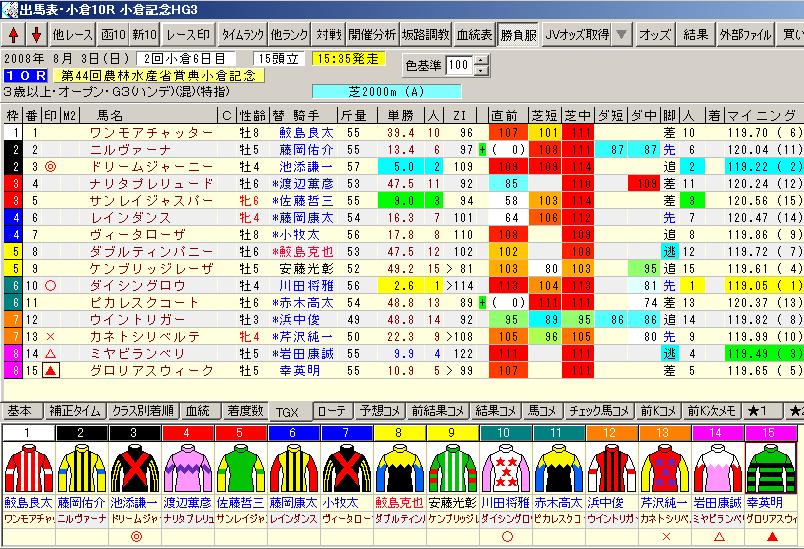The height and width of the screenshot is (549, 804).
Task: Click the red triangle mark beside グロリアスウィーク
Action: coord(50,370)
